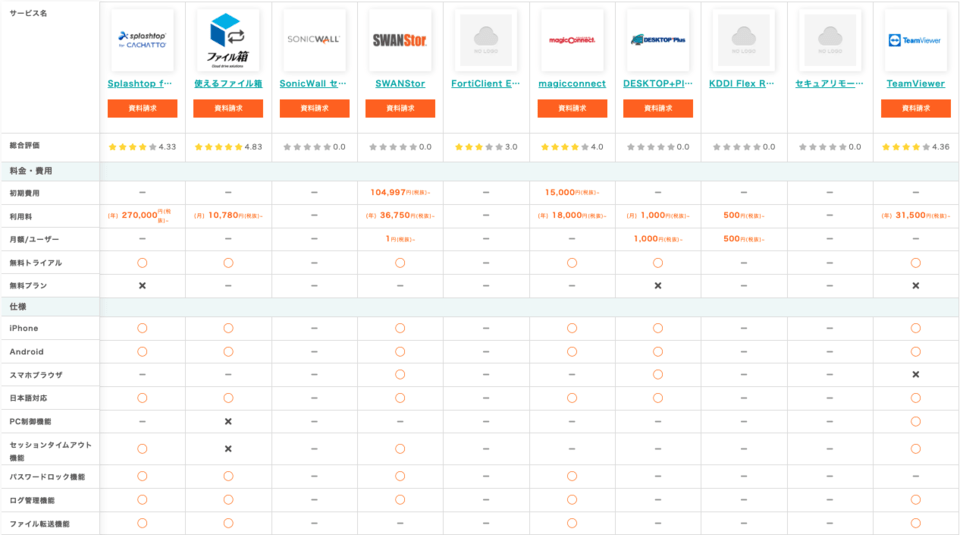The height and width of the screenshot is (535, 960).
Task: Click the 4.83 star rating
Action: point(228,147)
